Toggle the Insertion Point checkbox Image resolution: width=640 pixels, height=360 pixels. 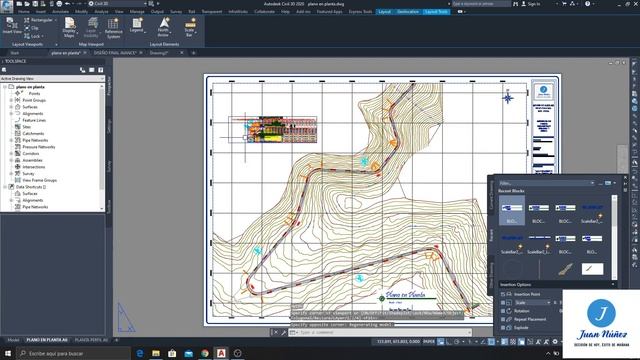(503, 294)
